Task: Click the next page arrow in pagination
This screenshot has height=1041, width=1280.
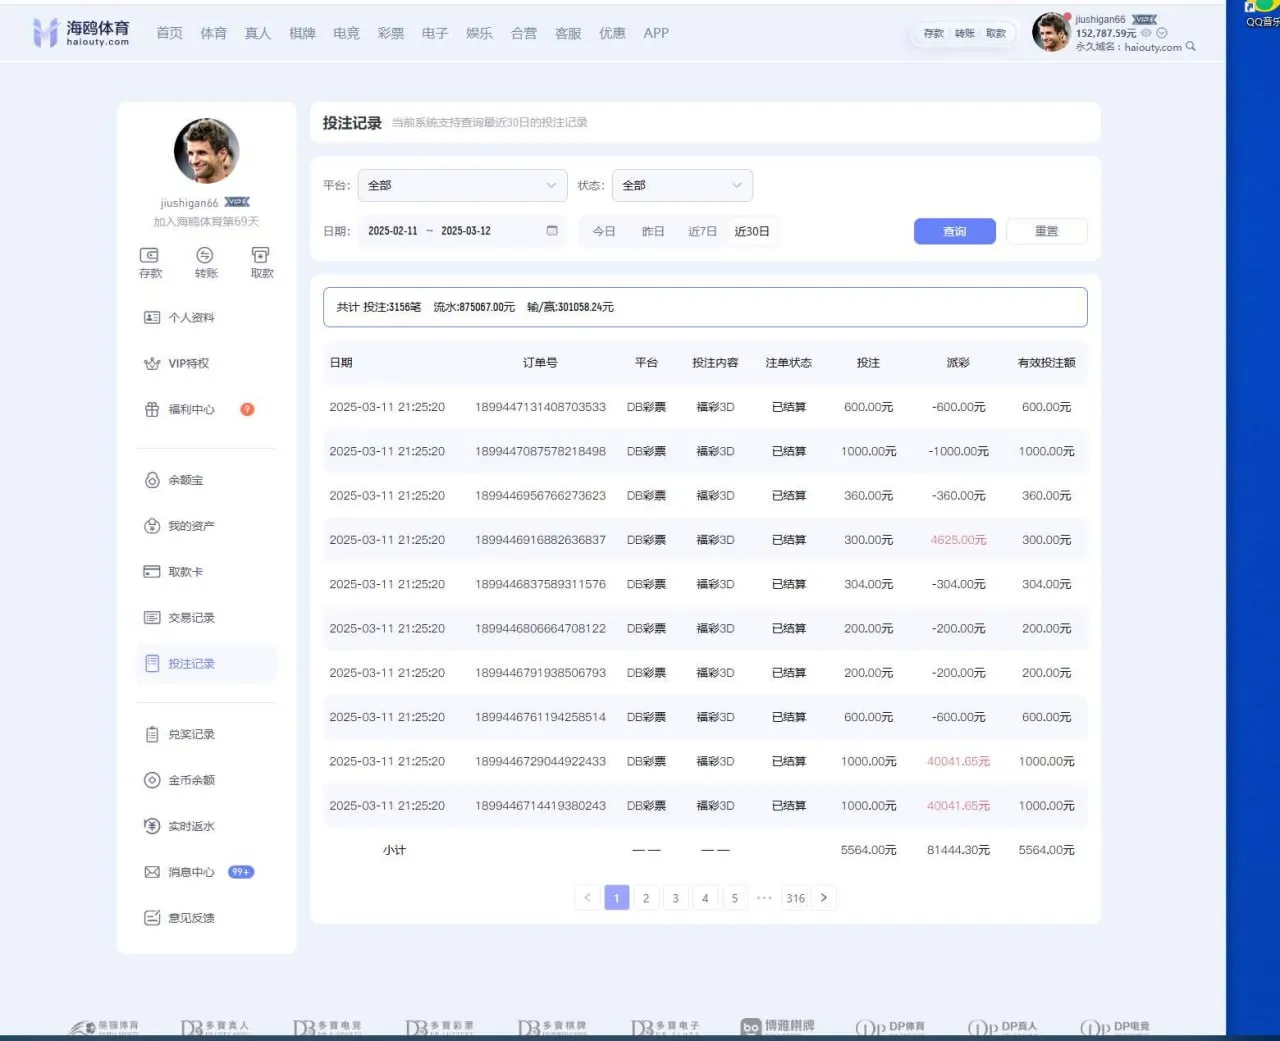Action: click(824, 898)
